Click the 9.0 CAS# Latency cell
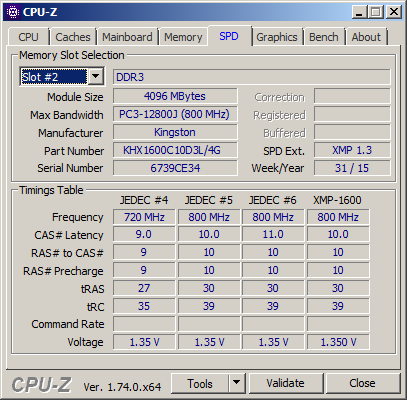 pos(144,234)
